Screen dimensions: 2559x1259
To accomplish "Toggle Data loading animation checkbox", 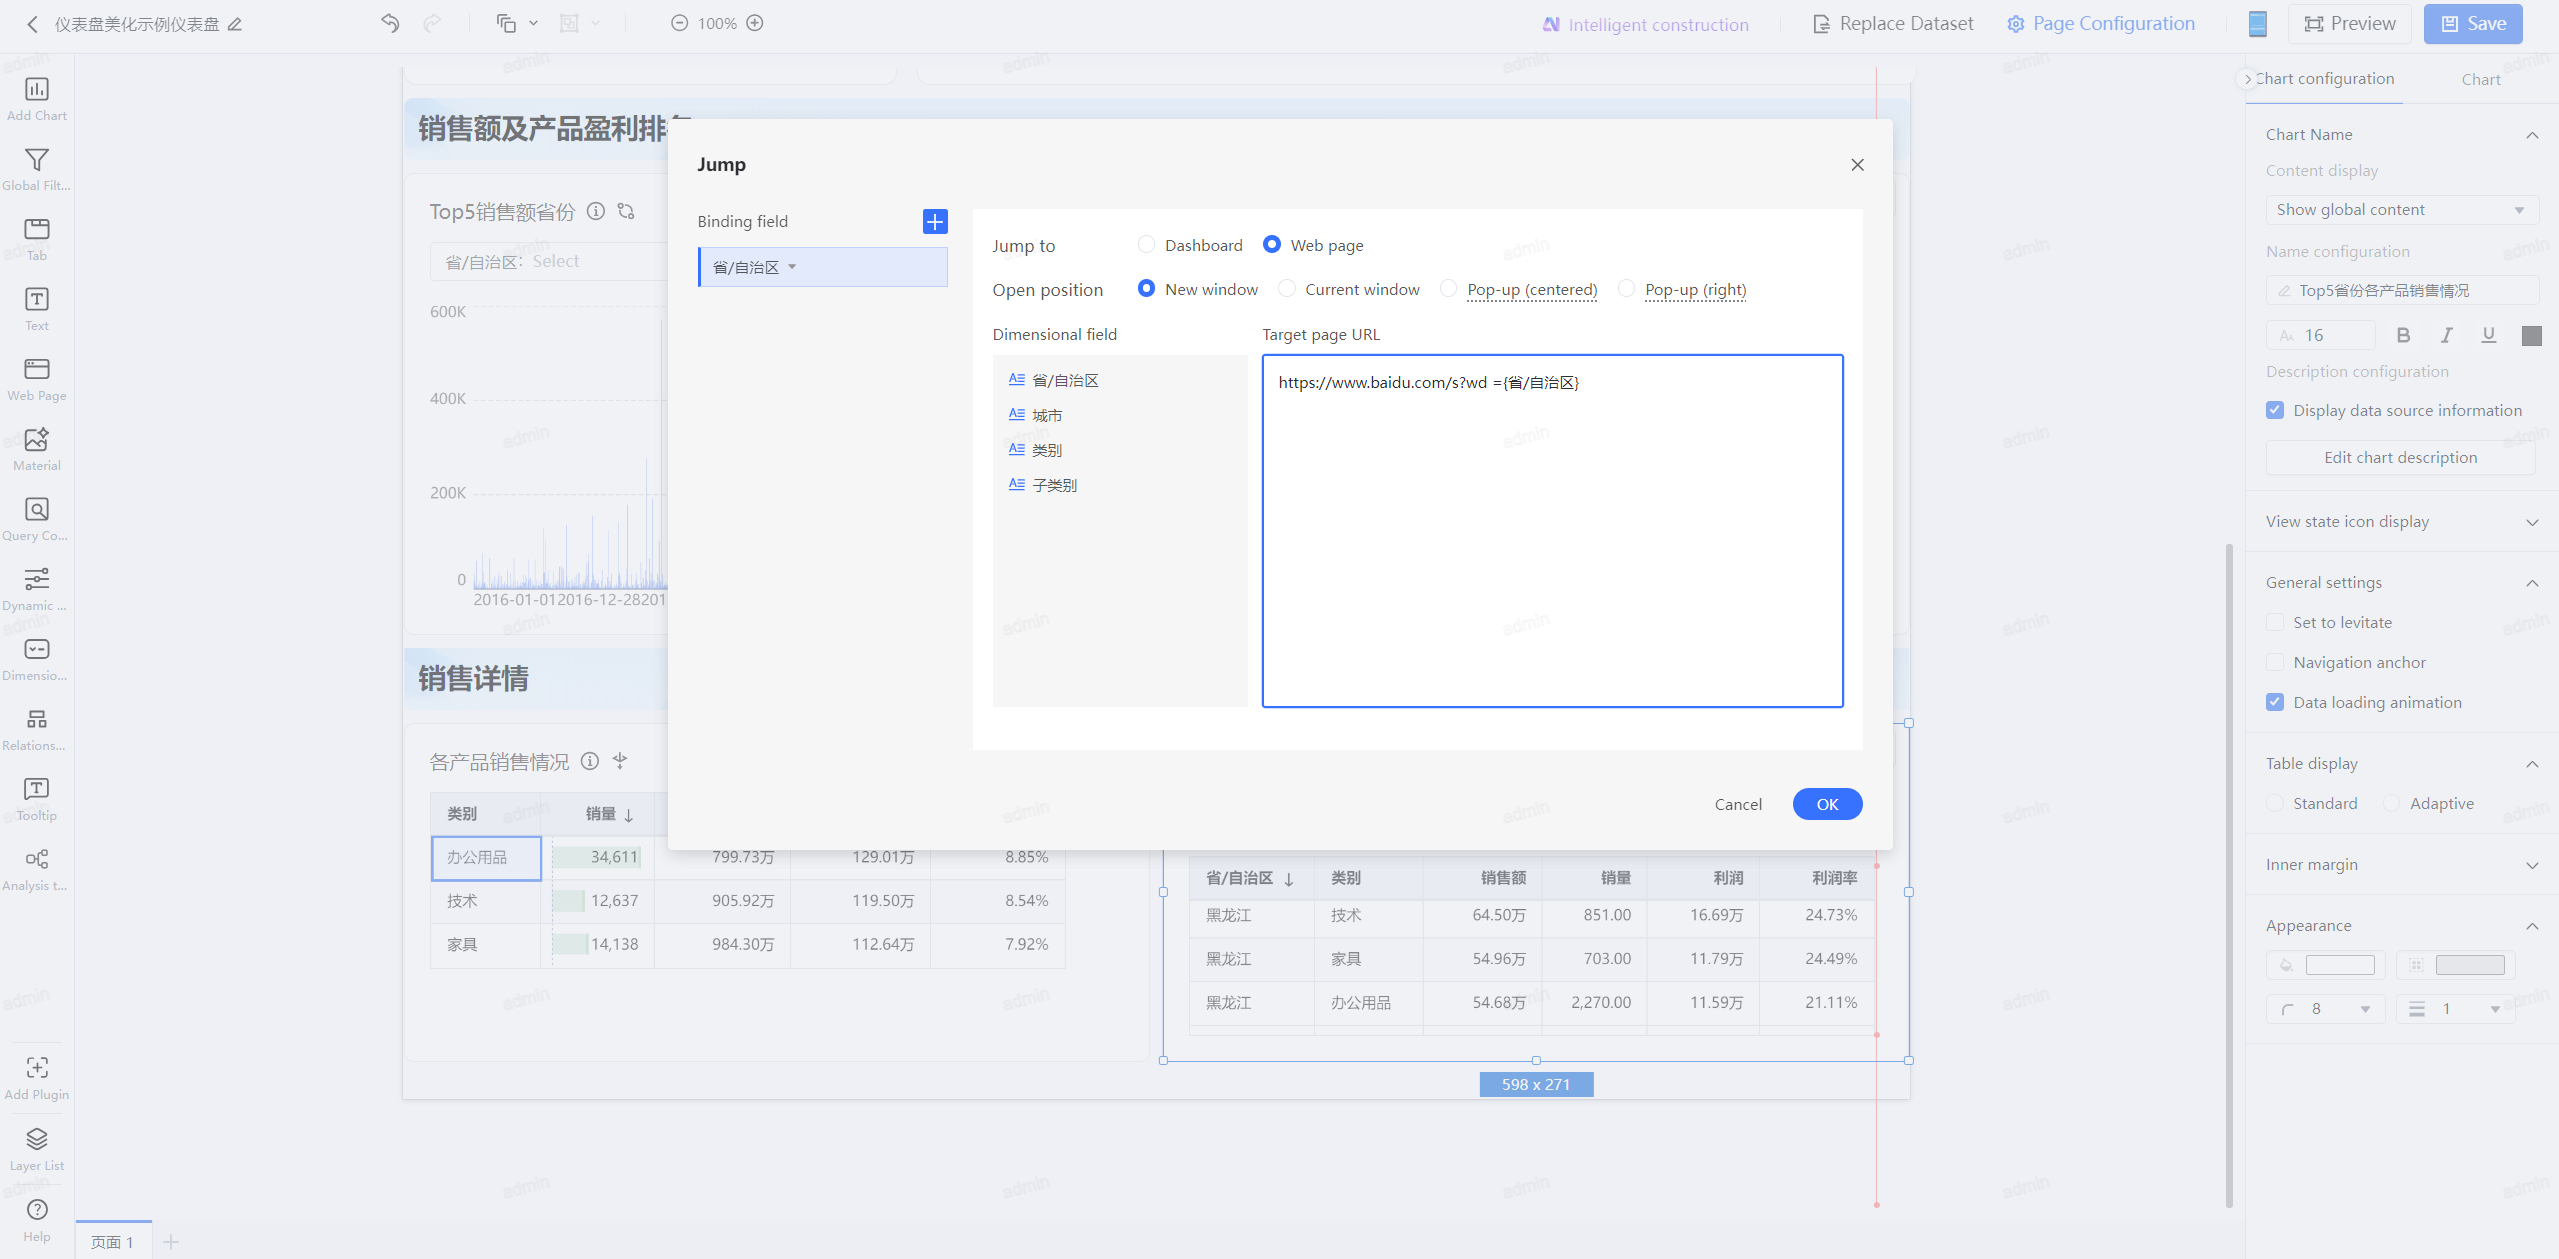I will 2275,702.
